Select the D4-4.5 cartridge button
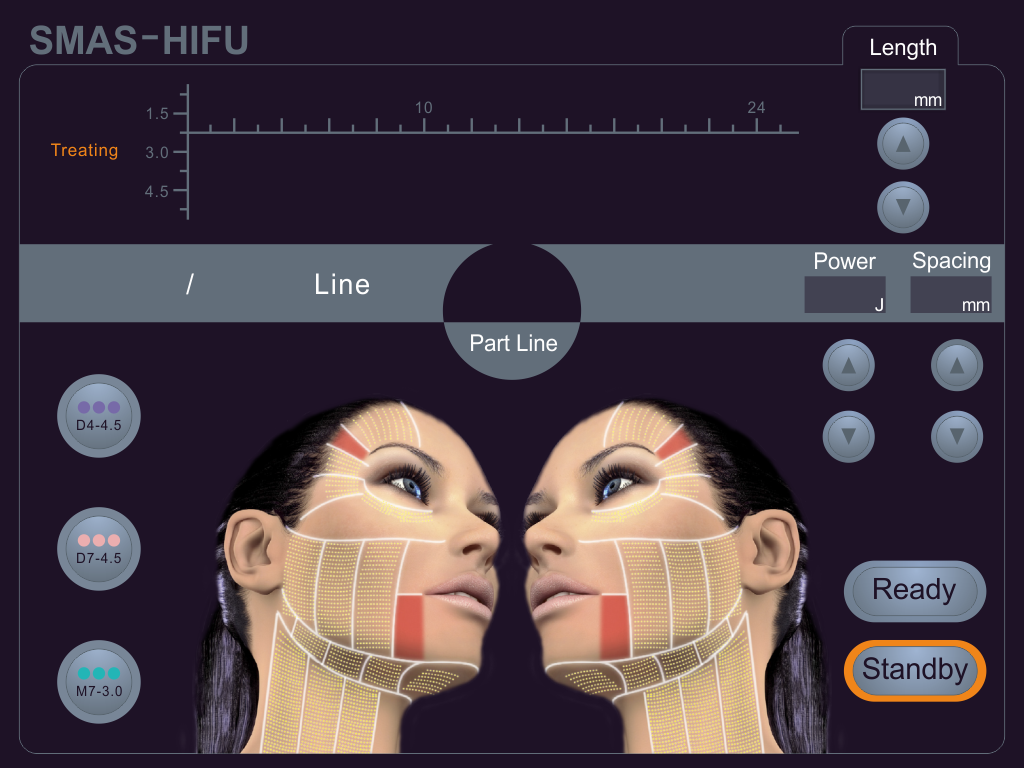This screenshot has height=768, width=1024. (x=99, y=415)
